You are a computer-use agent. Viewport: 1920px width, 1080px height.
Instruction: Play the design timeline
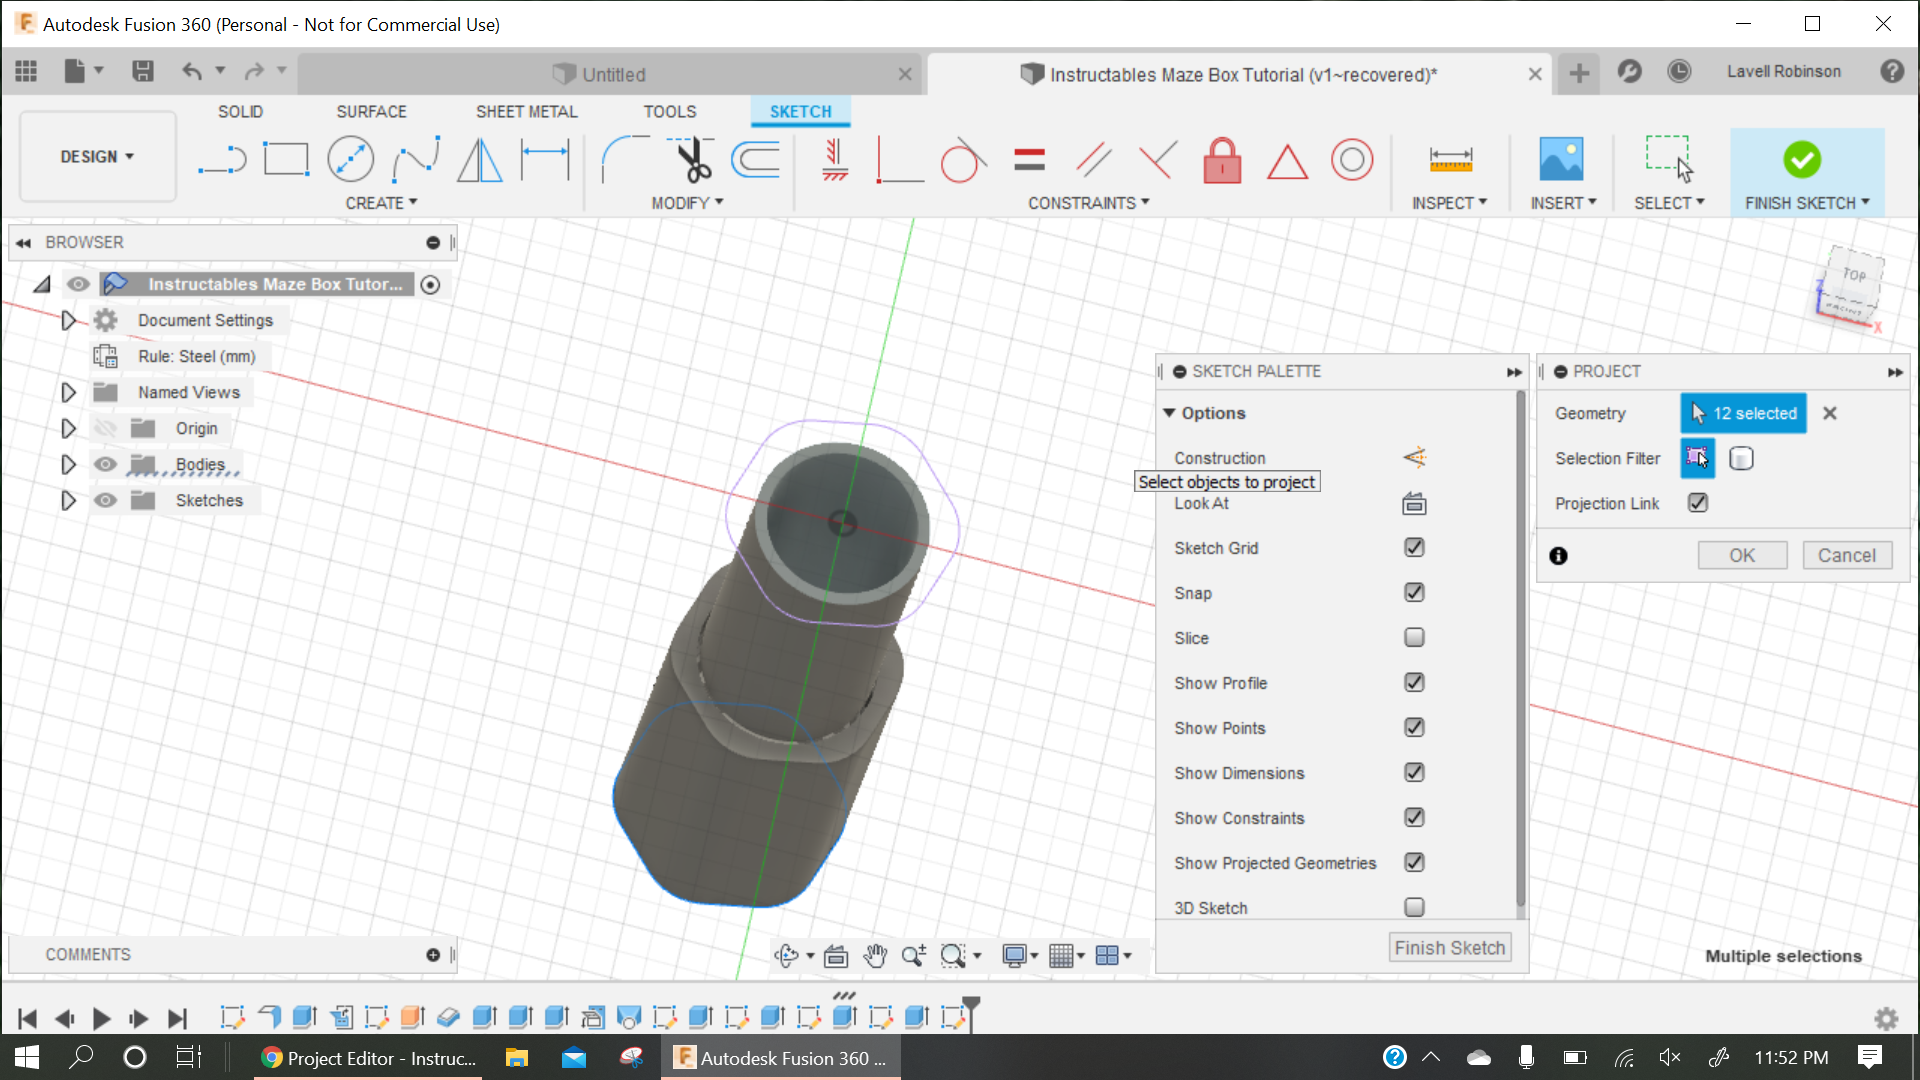(x=101, y=1018)
